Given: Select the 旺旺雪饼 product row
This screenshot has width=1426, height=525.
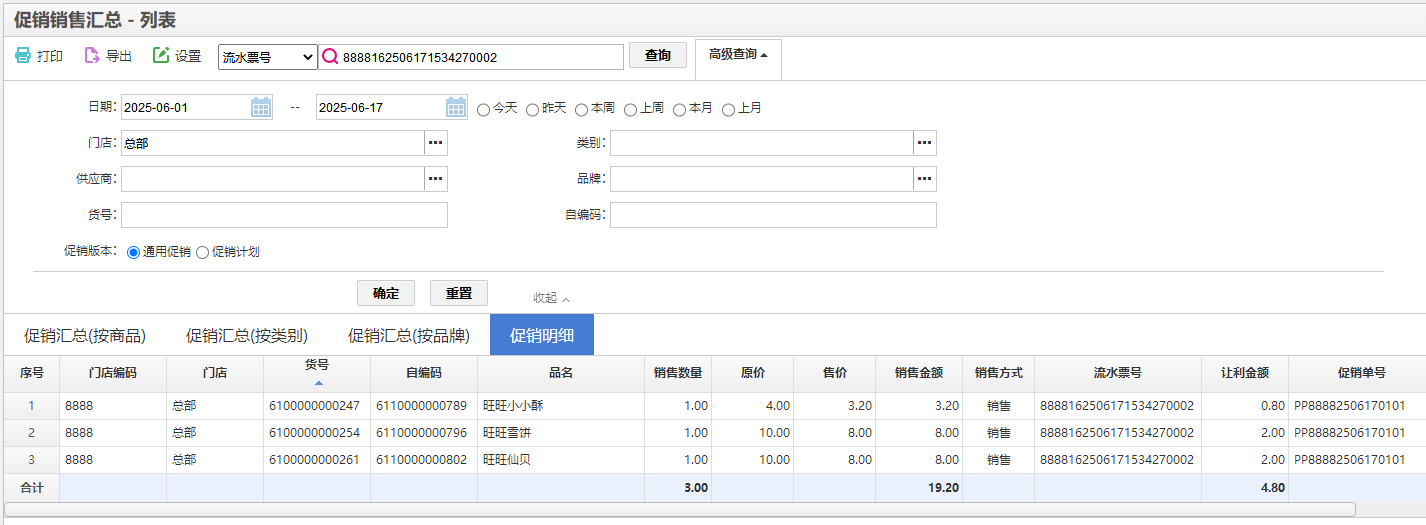Looking at the screenshot, I should (715, 433).
